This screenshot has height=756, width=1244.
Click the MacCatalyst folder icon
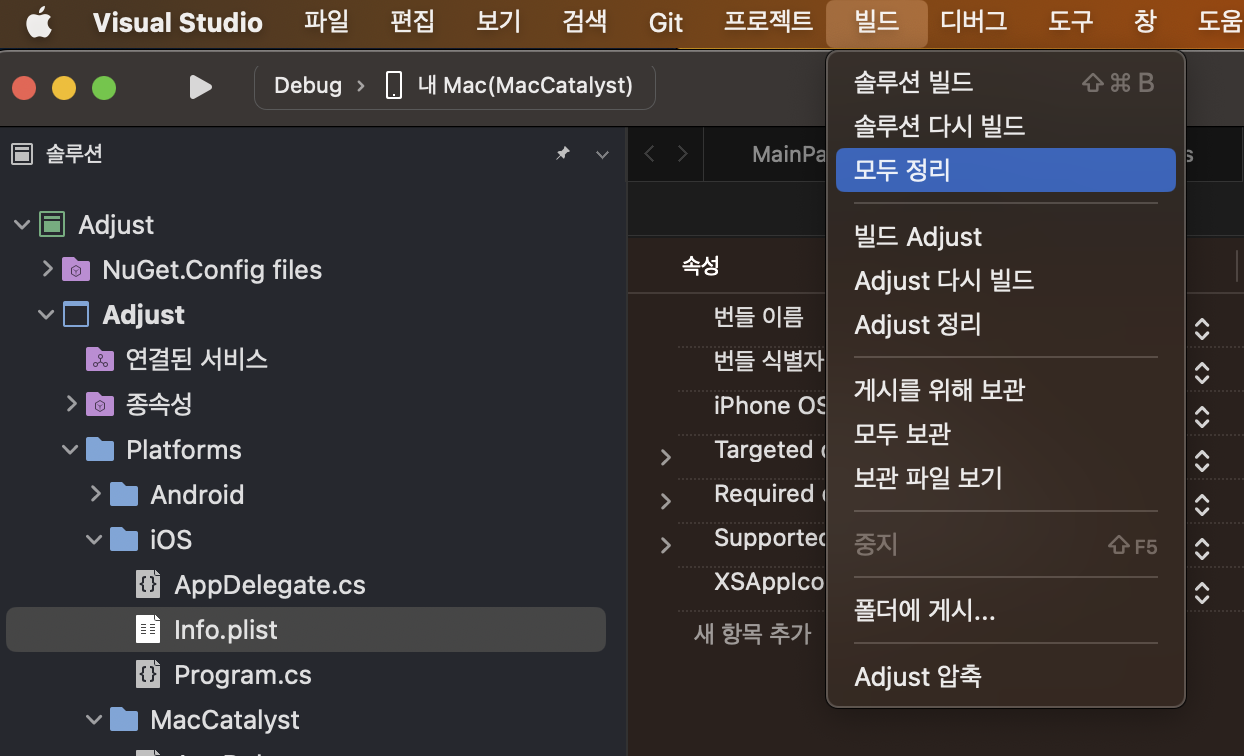[123, 719]
